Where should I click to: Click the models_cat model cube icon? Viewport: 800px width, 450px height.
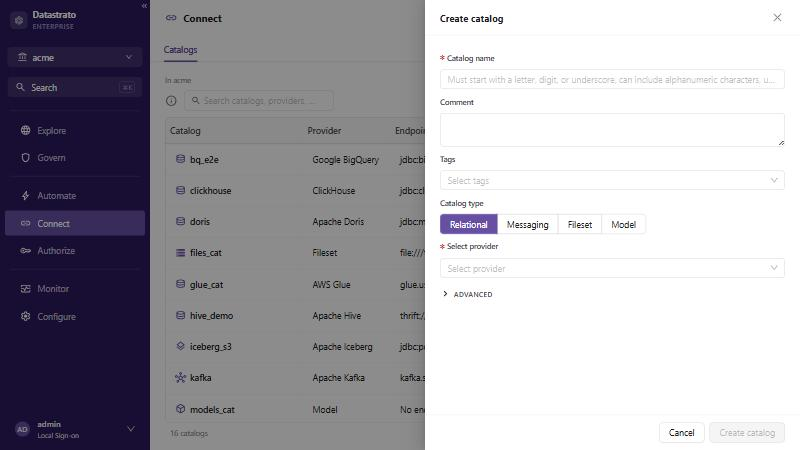tap(181, 409)
